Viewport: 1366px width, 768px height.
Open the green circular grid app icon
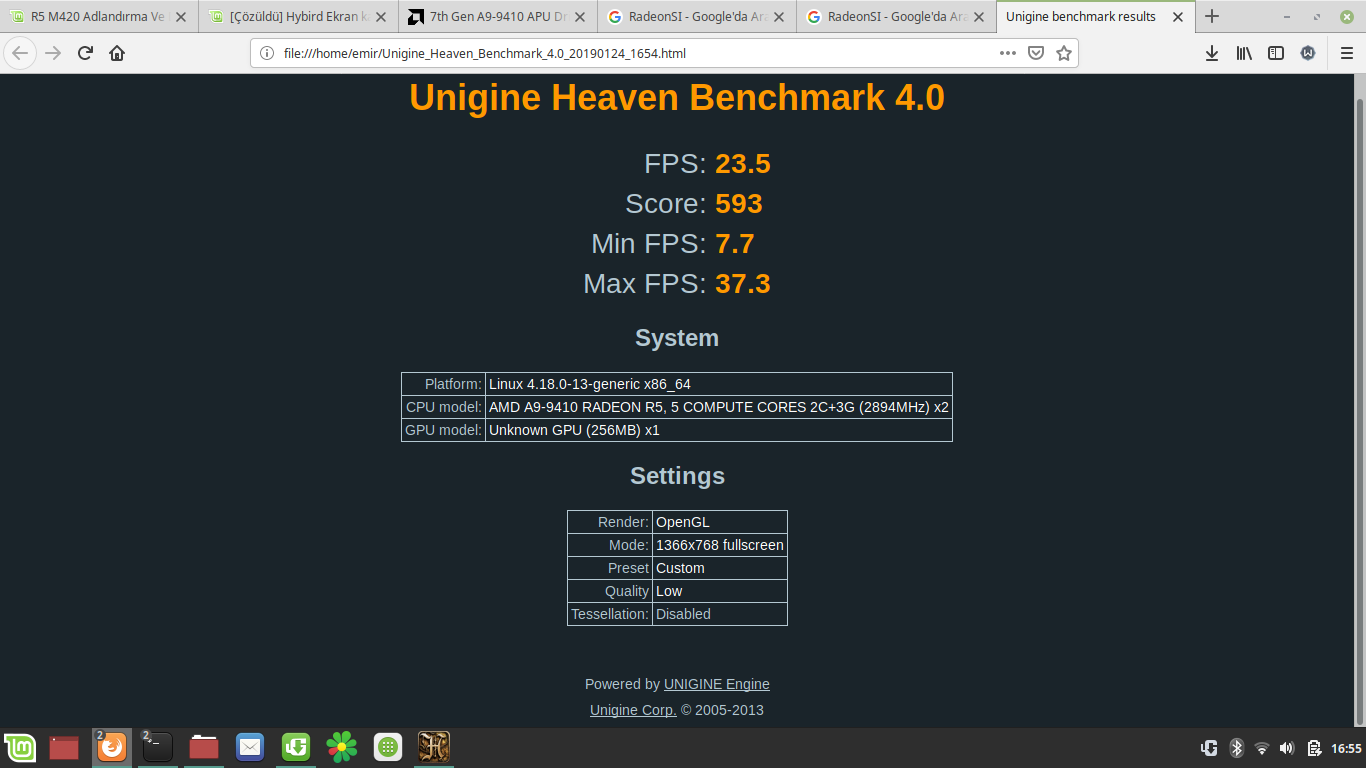coord(388,747)
